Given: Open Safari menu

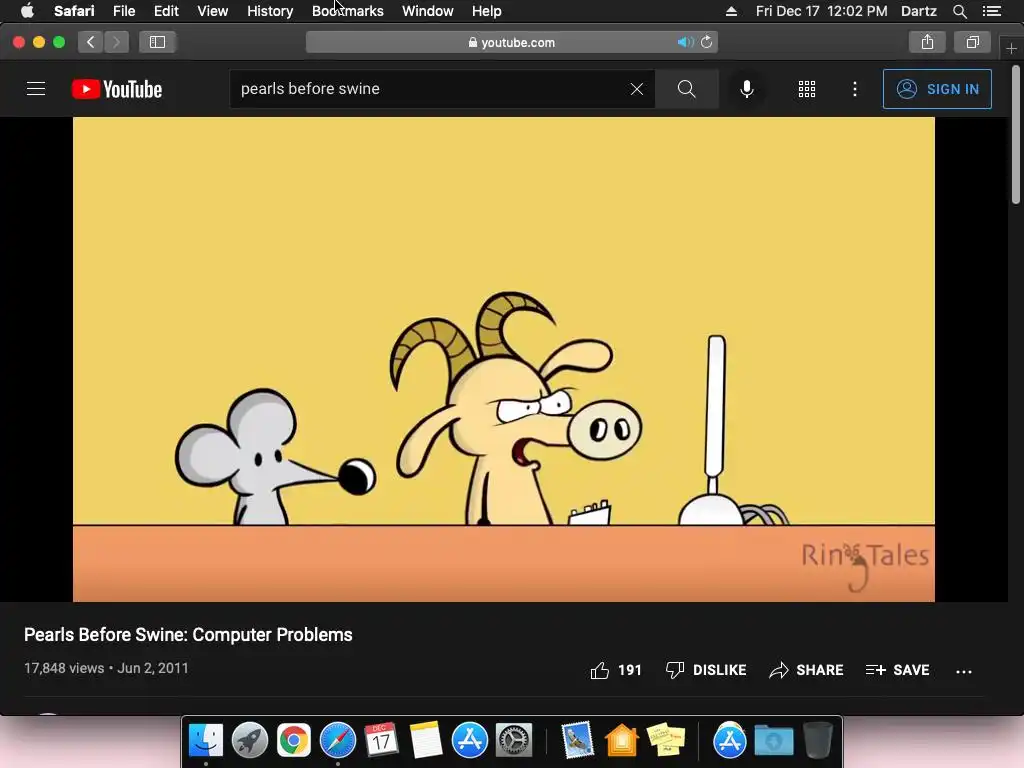Looking at the screenshot, I should (74, 11).
